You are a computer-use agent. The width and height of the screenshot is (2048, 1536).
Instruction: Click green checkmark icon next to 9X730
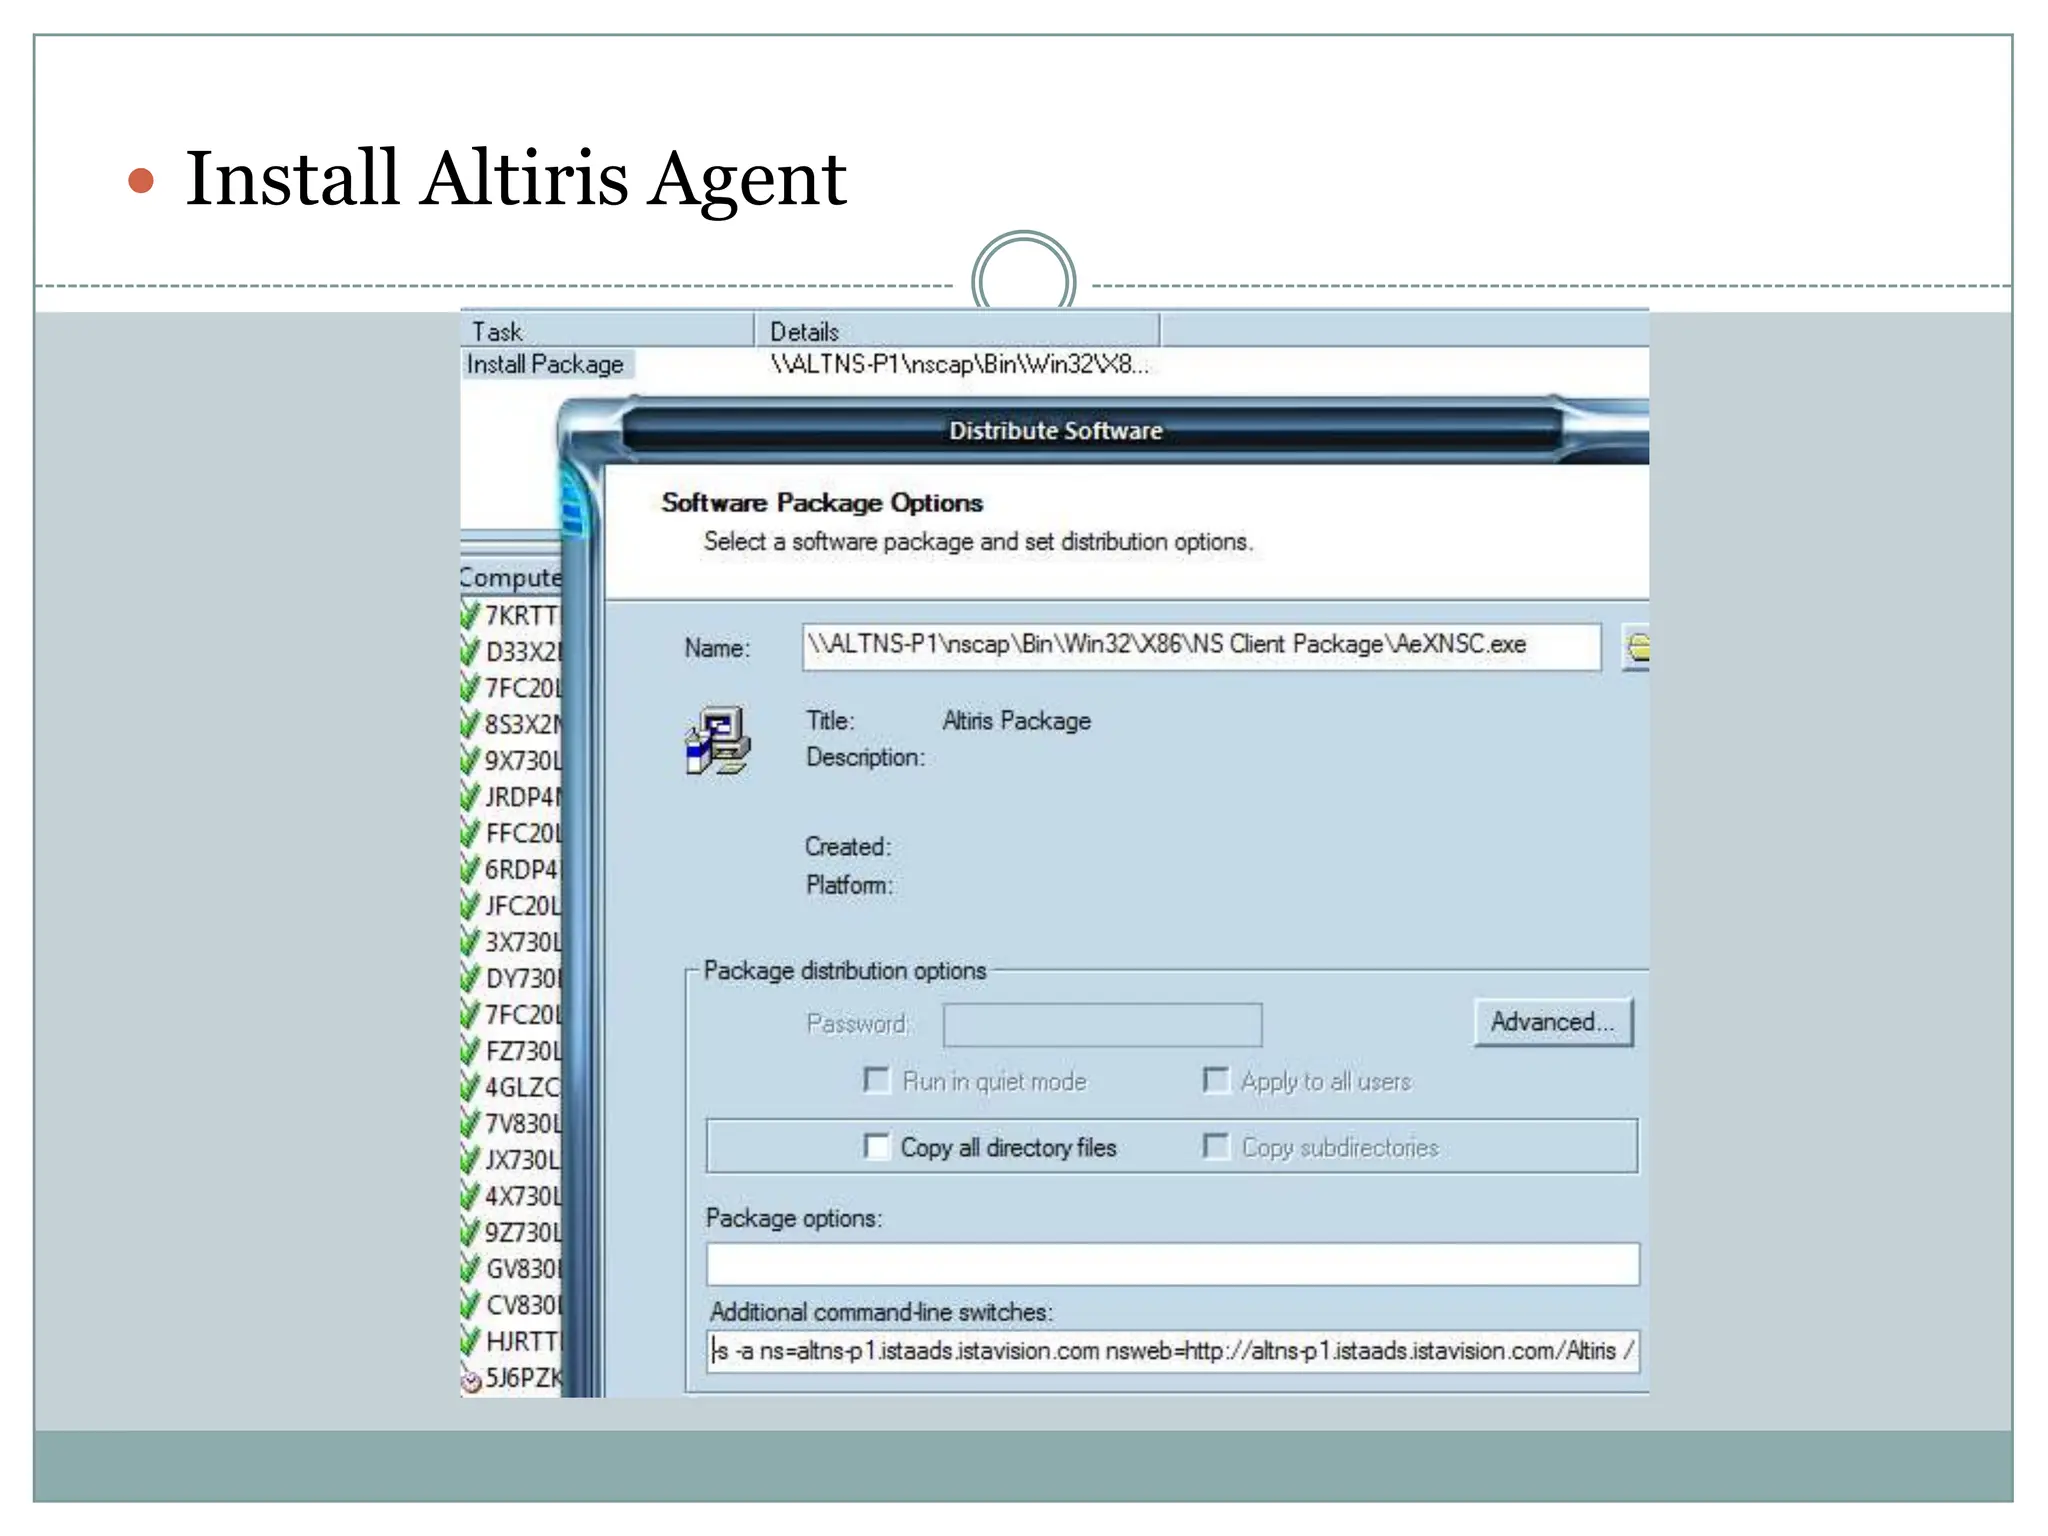point(470,759)
